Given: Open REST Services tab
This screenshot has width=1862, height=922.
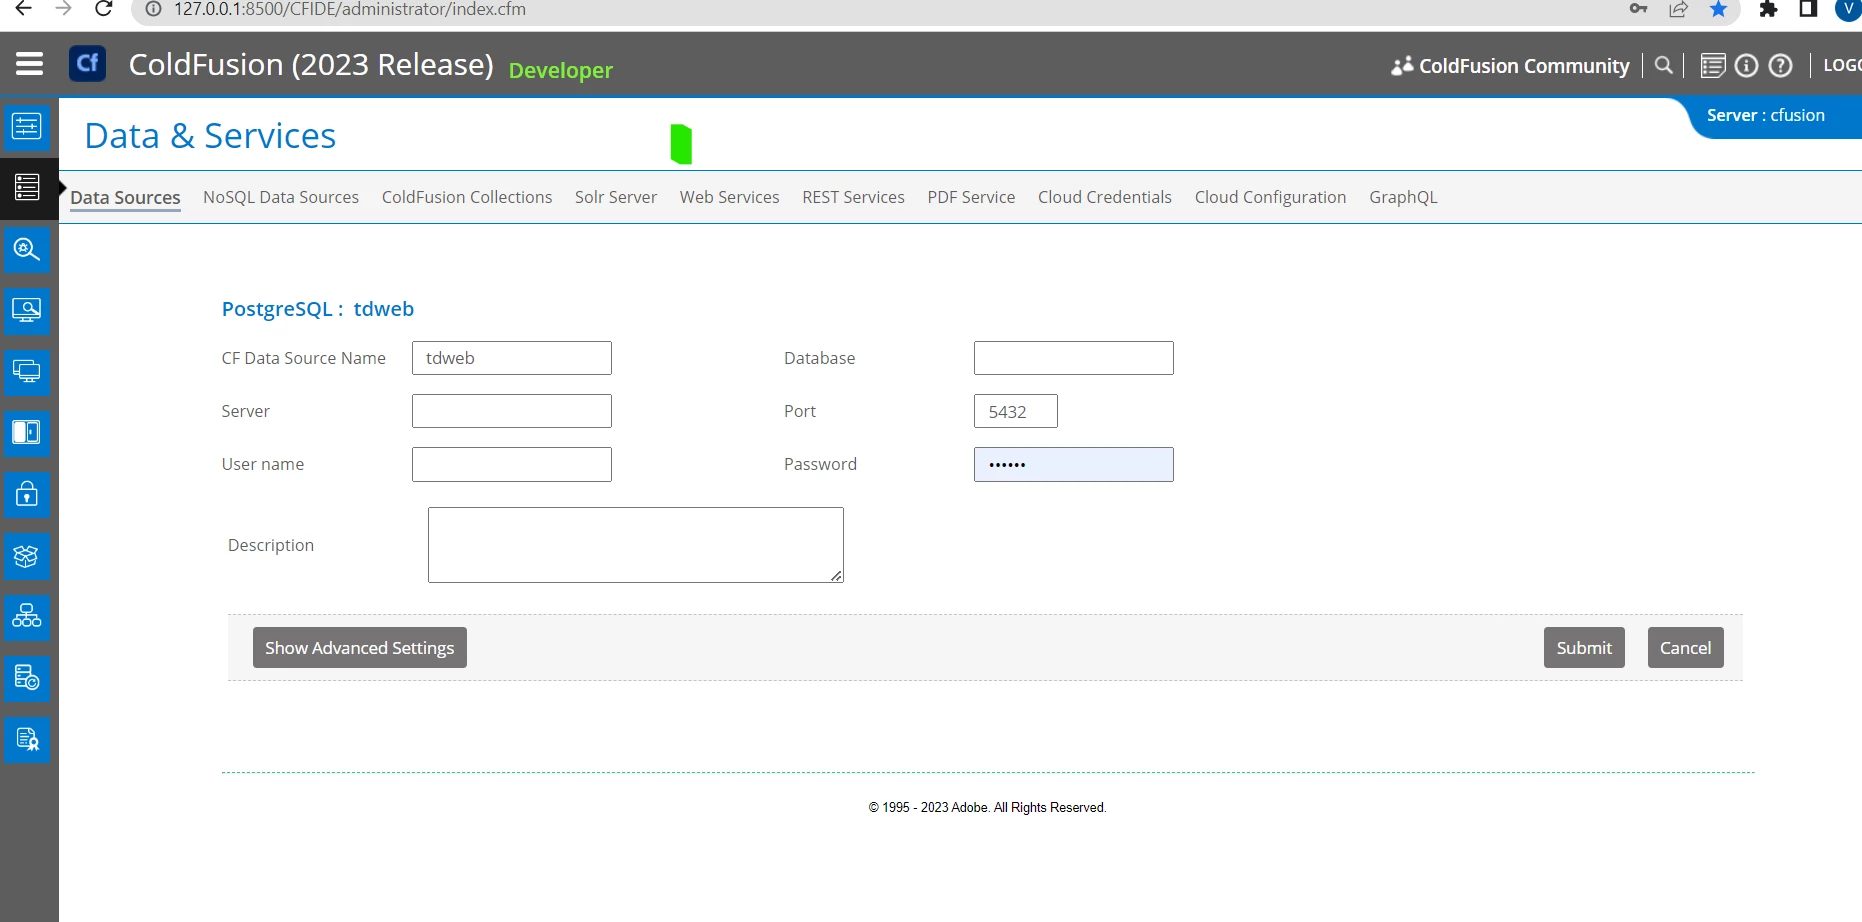Looking at the screenshot, I should tap(853, 197).
